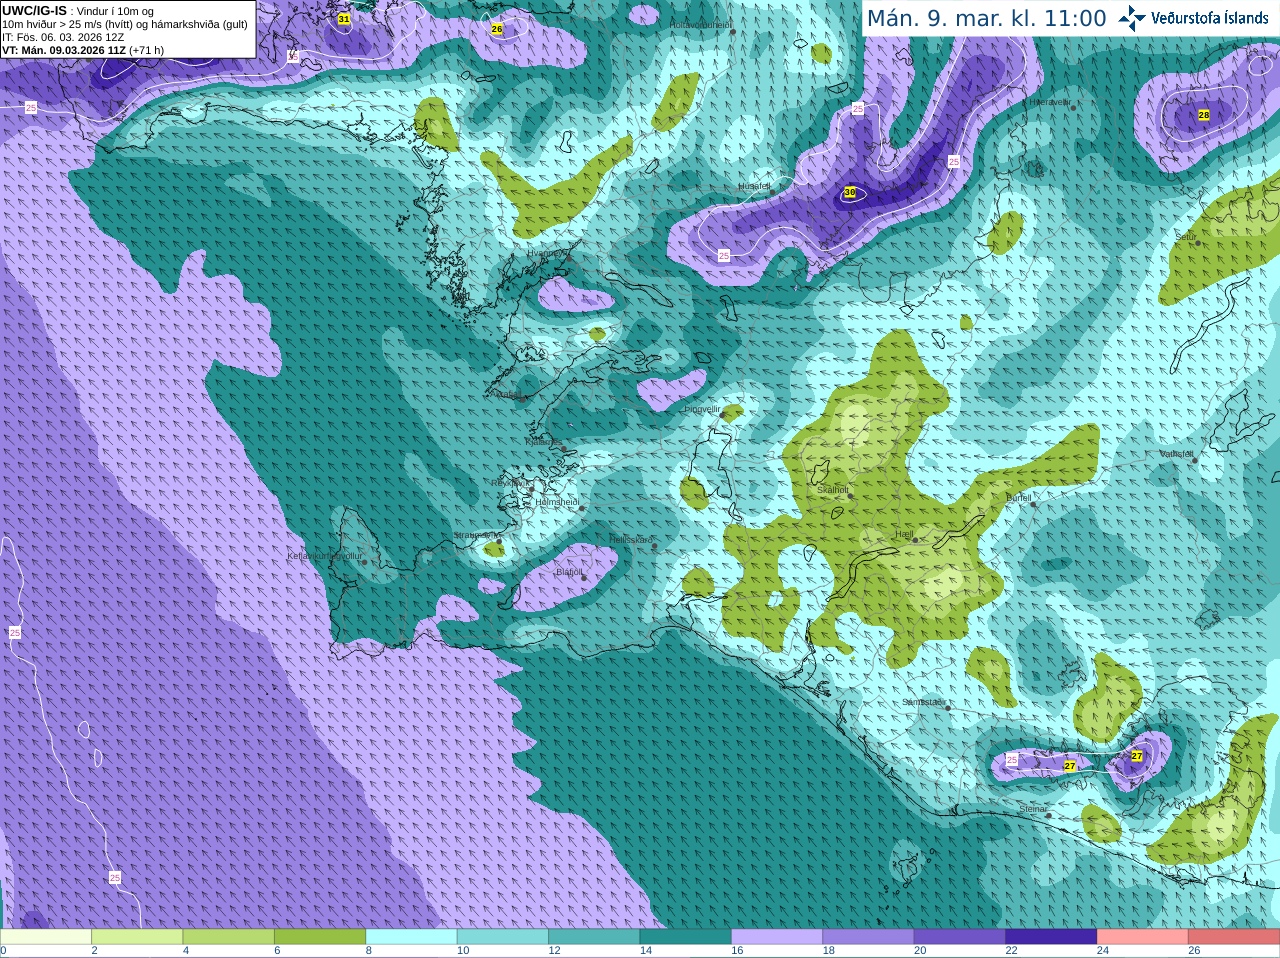The height and width of the screenshot is (958, 1280).
Task: Click the yellow gust label 28
Action: [x=1204, y=115]
